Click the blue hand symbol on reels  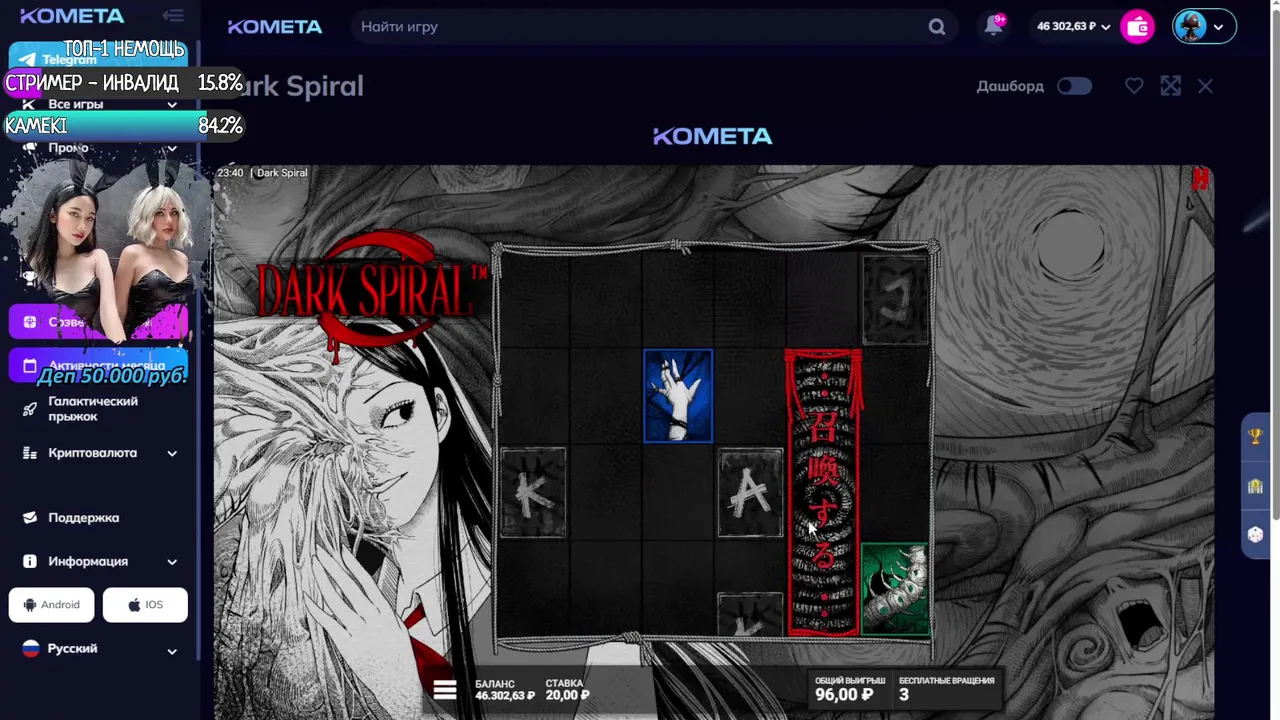point(678,395)
